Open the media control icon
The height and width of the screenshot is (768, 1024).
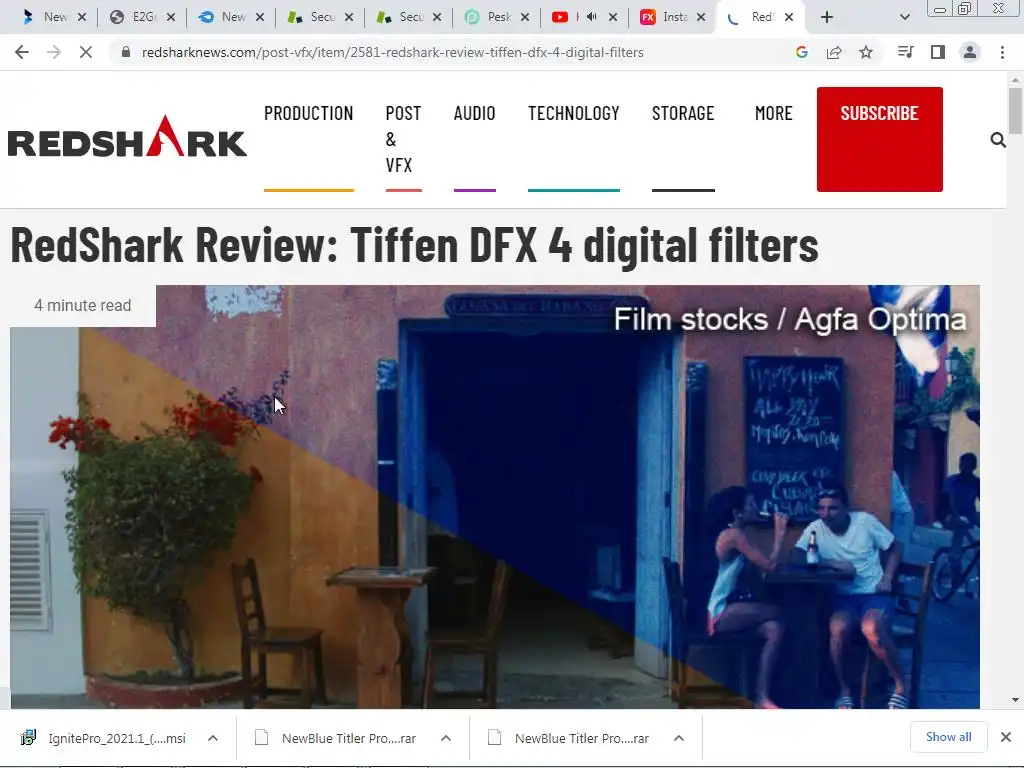[905, 52]
